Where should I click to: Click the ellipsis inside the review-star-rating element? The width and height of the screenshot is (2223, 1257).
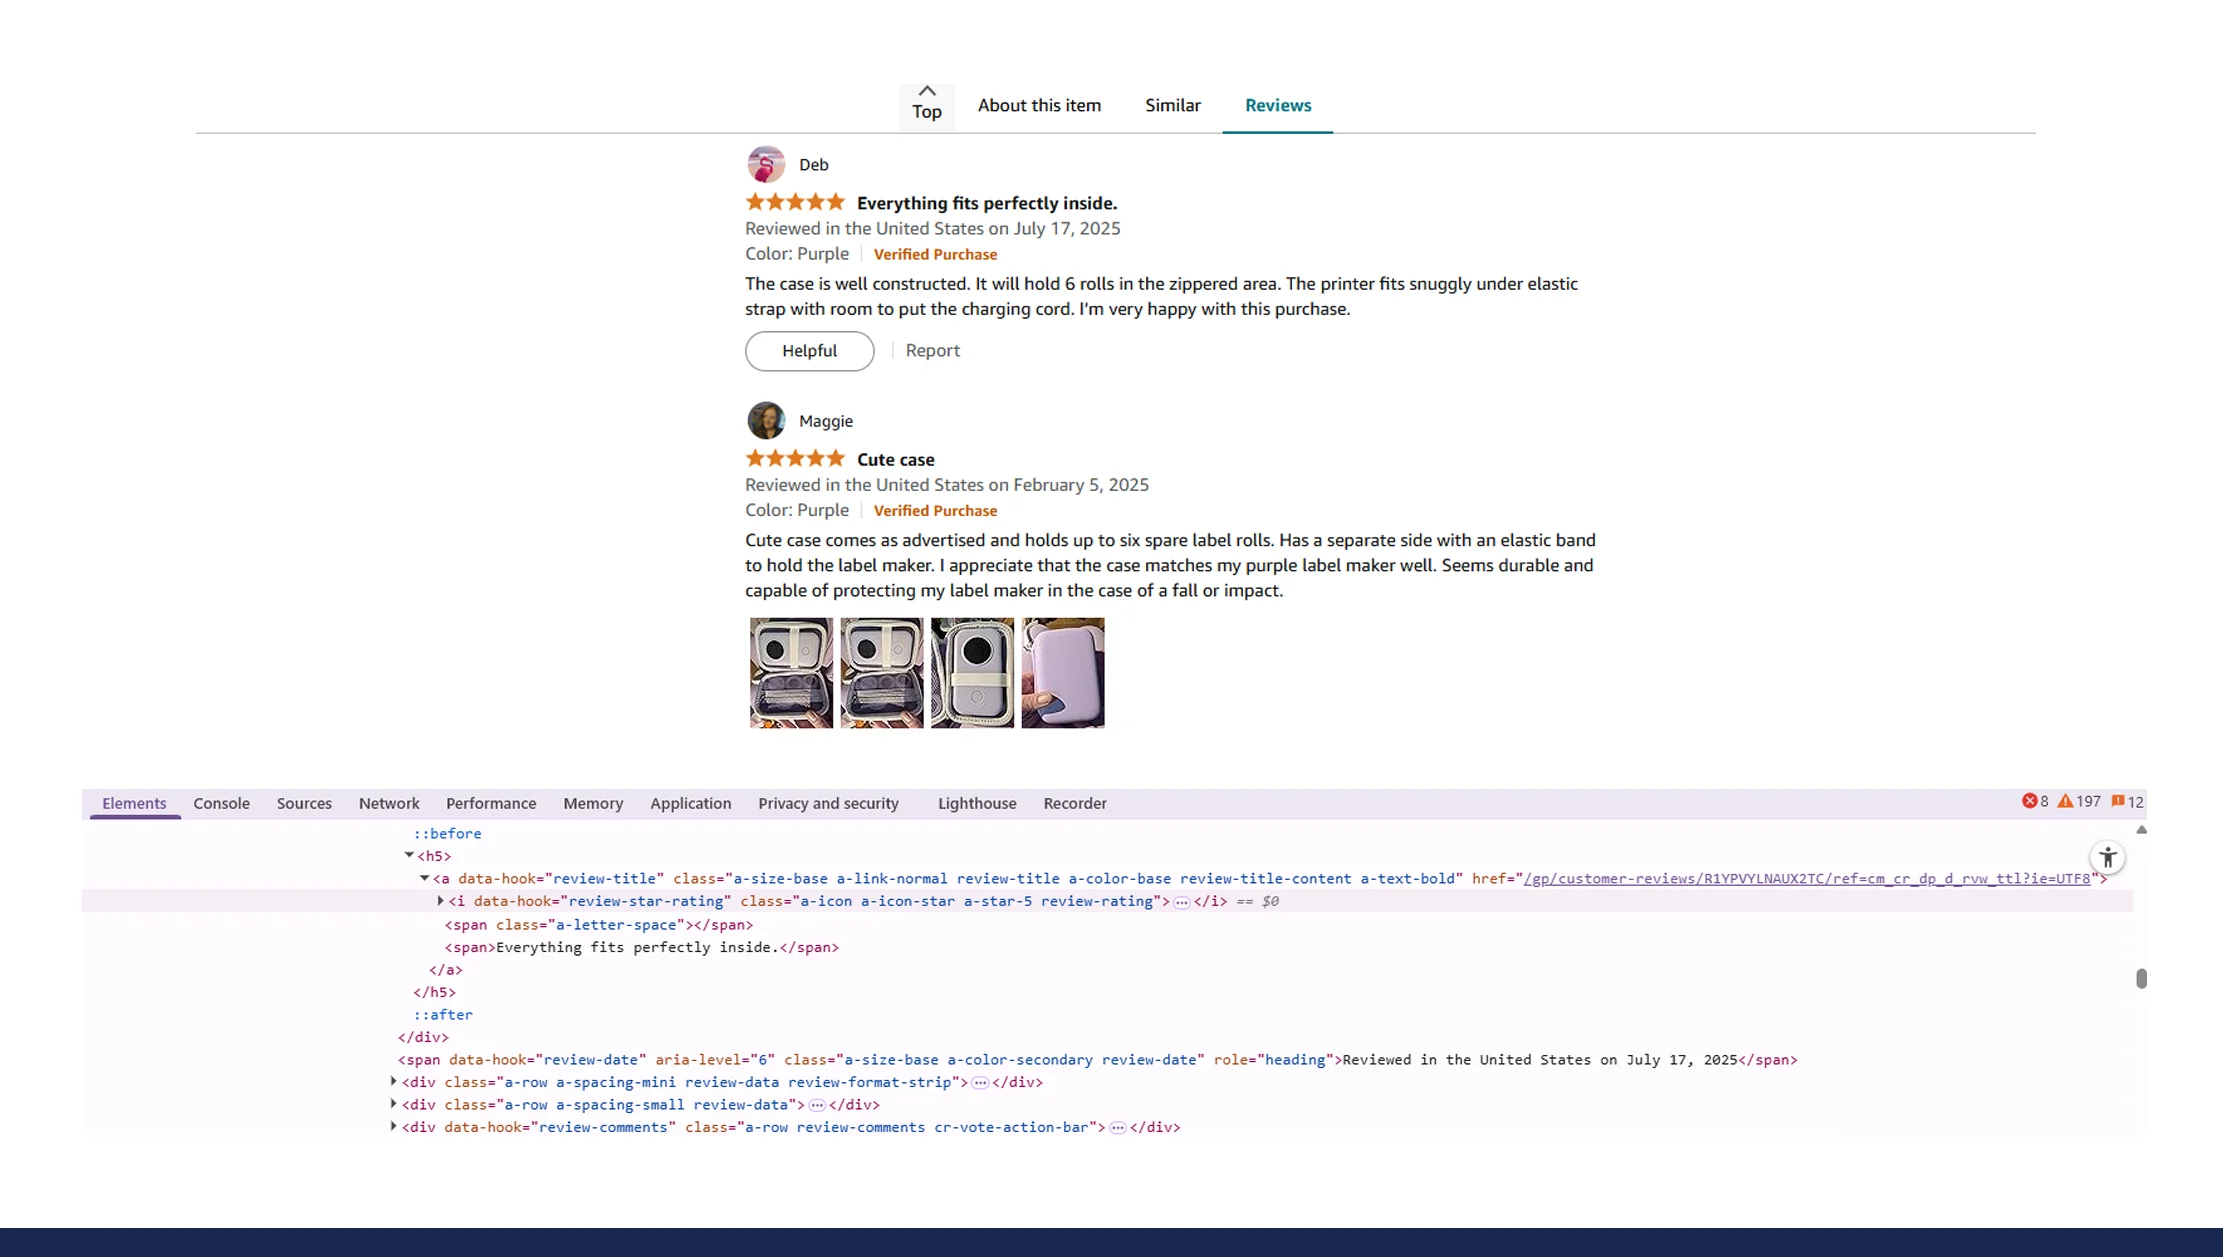click(x=1181, y=901)
